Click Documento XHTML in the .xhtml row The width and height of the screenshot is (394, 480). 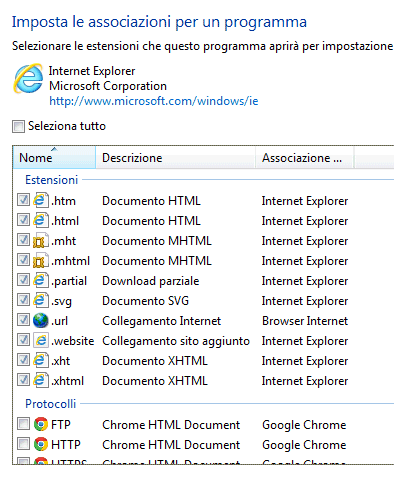155,381
